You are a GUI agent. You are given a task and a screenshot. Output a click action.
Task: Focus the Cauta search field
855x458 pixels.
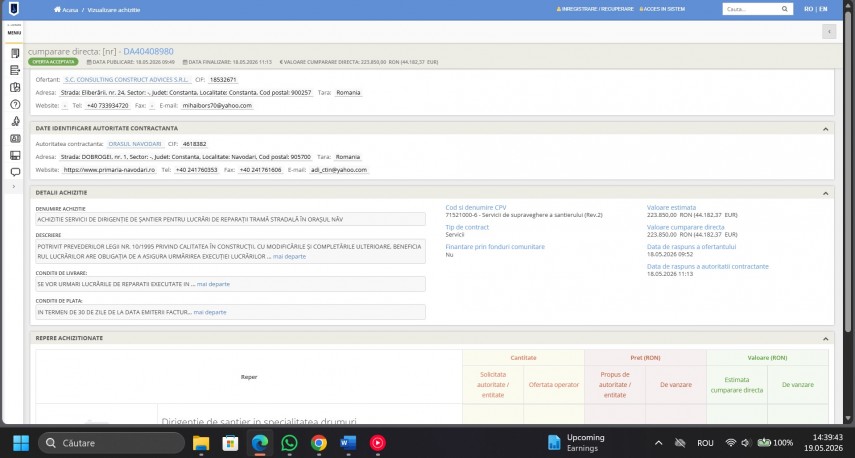tap(752, 9)
